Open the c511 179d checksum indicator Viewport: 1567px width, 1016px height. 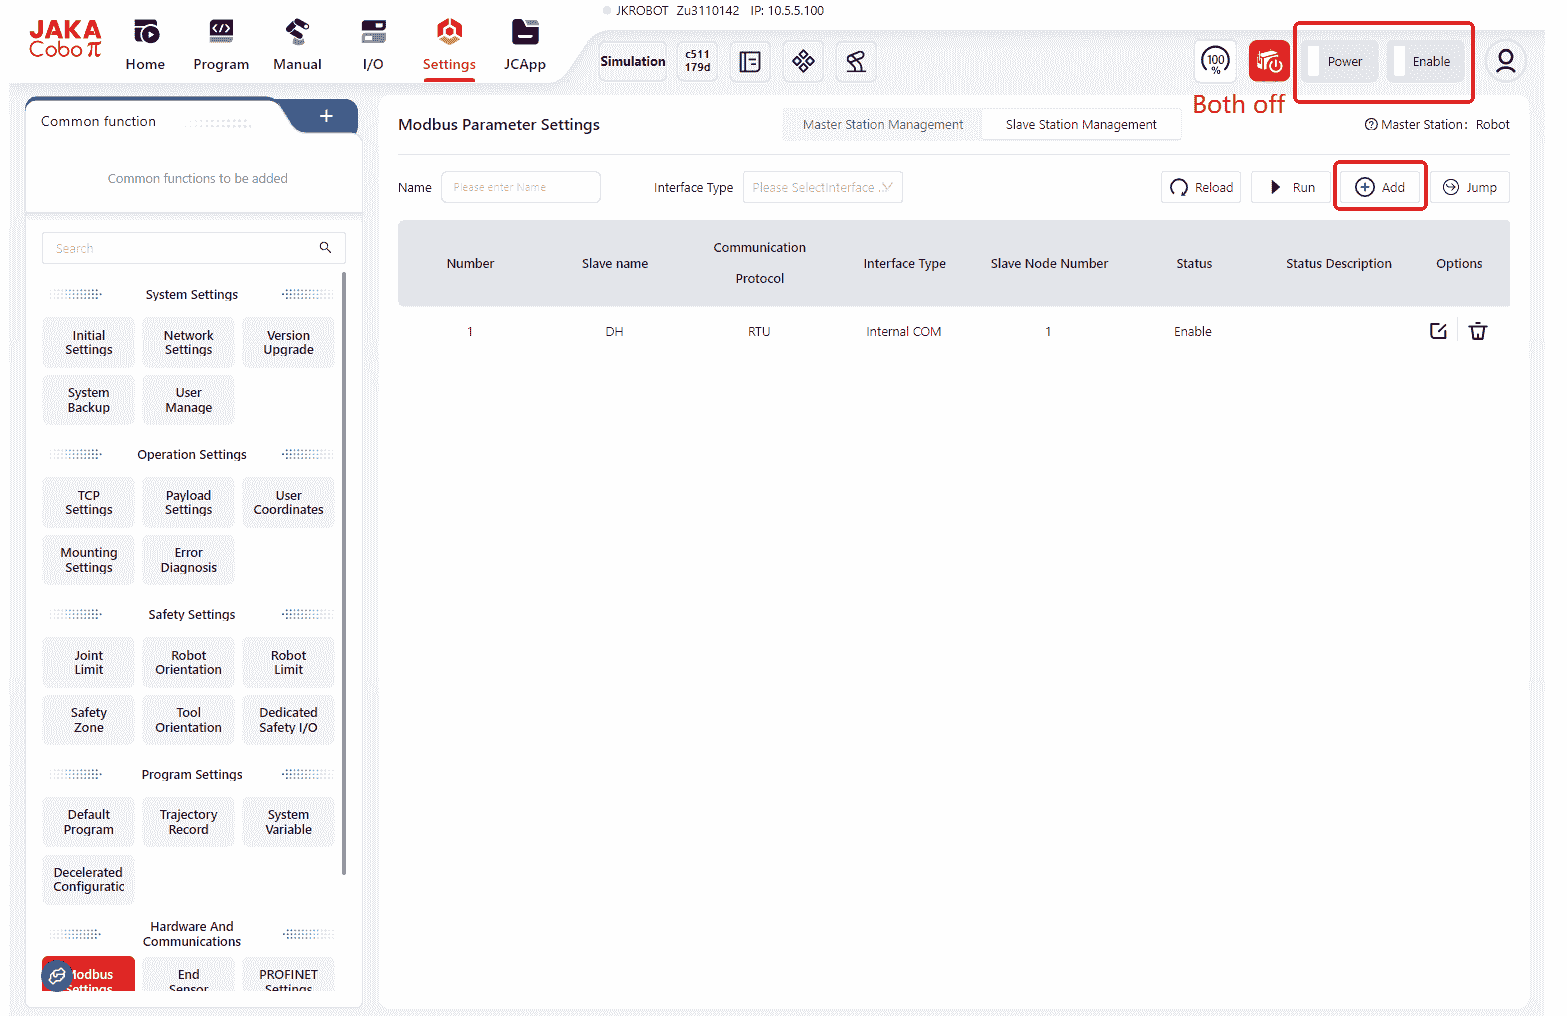(697, 62)
